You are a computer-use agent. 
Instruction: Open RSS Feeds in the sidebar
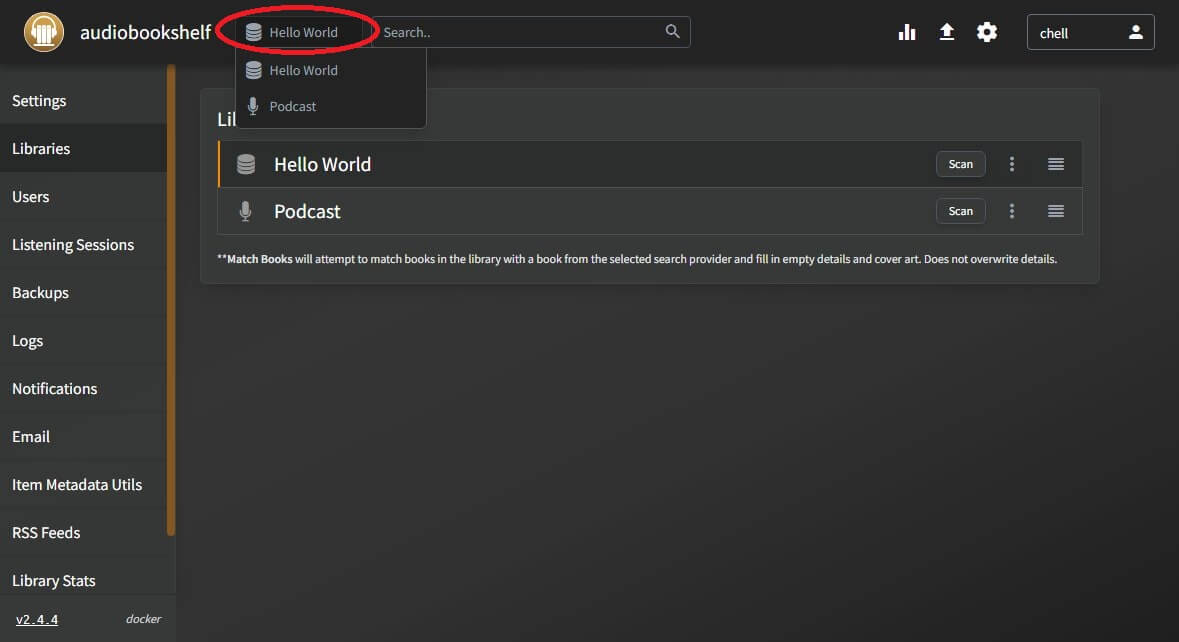(x=83, y=533)
